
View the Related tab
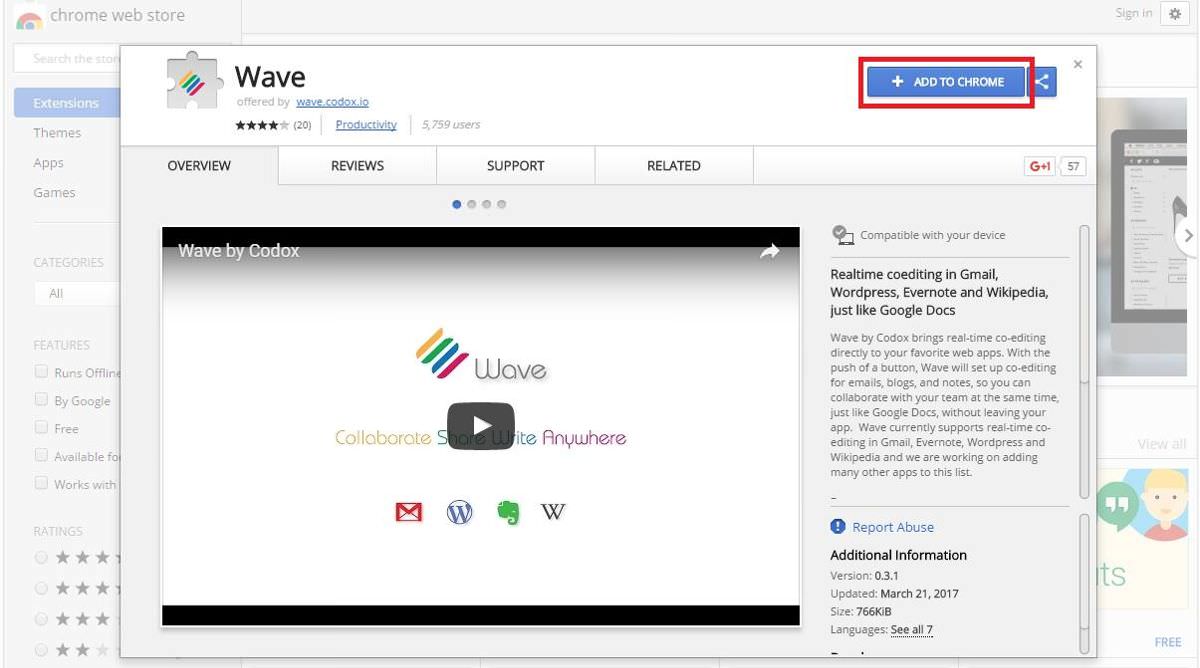click(674, 166)
